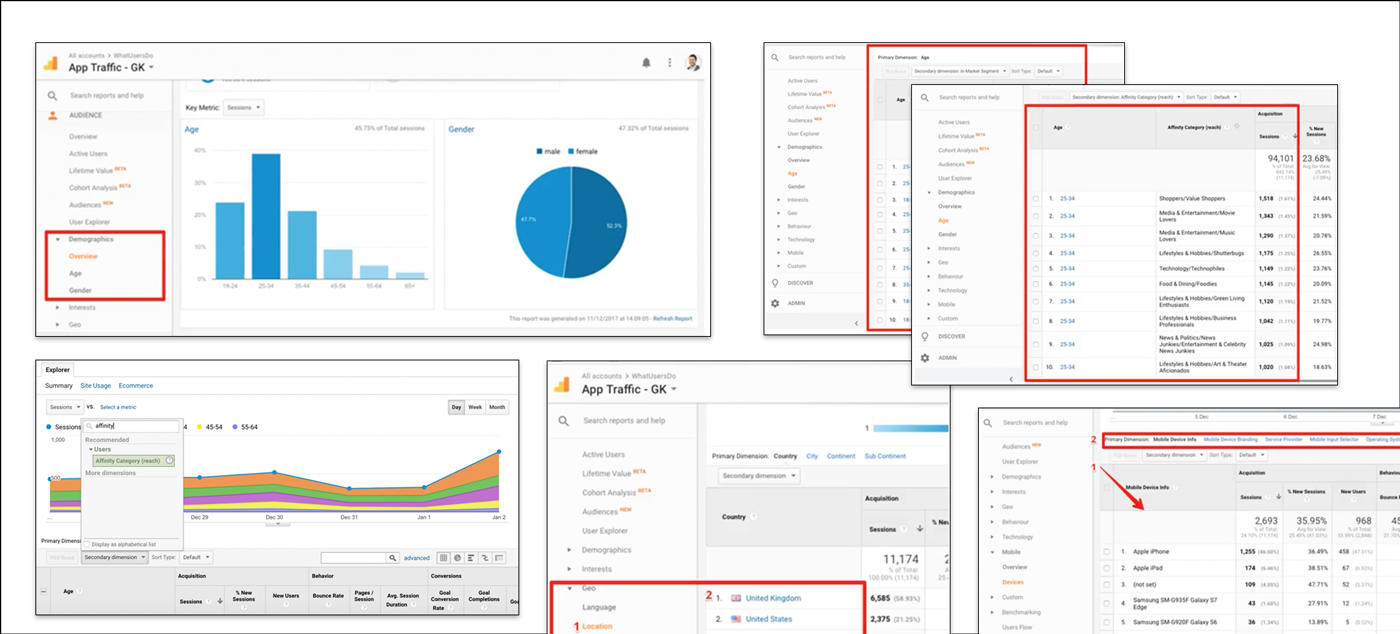Click the Analytics logo in the Age/Gender overview window
1400x634 pixels.
50,62
